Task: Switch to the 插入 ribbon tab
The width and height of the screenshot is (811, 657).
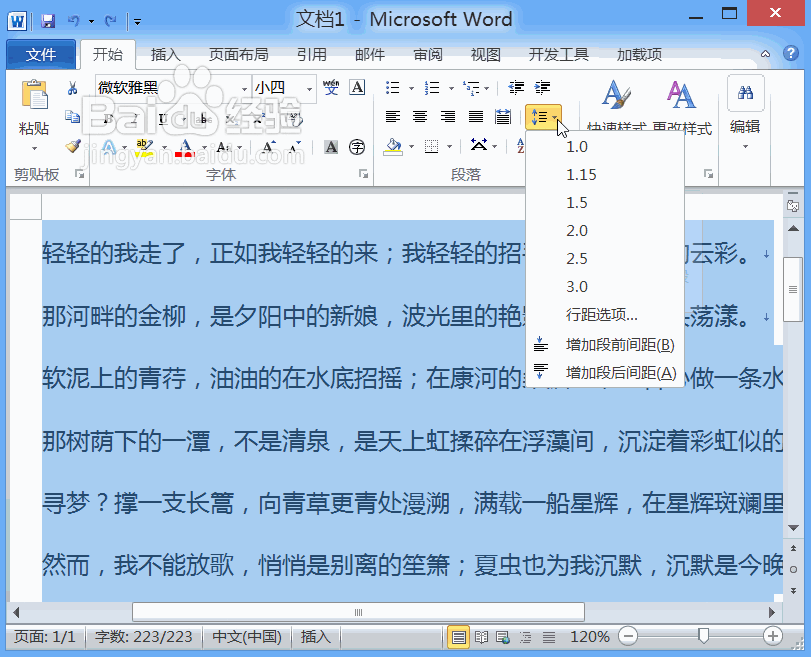Action: [164, 55]
